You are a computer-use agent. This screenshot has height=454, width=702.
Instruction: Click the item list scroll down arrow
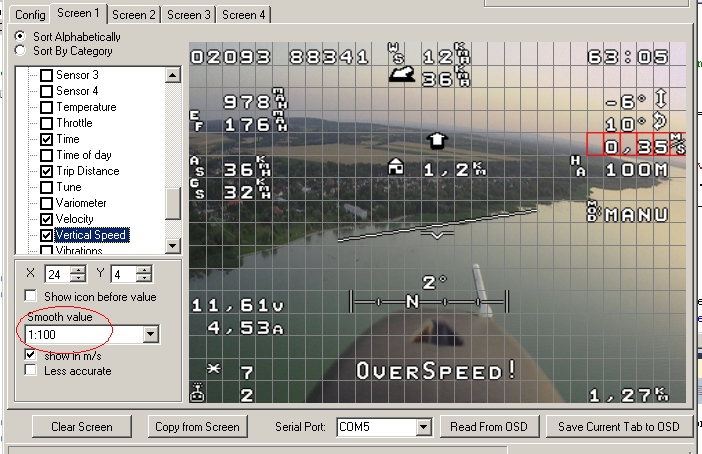pyautogui.click(x=172, y=245)
